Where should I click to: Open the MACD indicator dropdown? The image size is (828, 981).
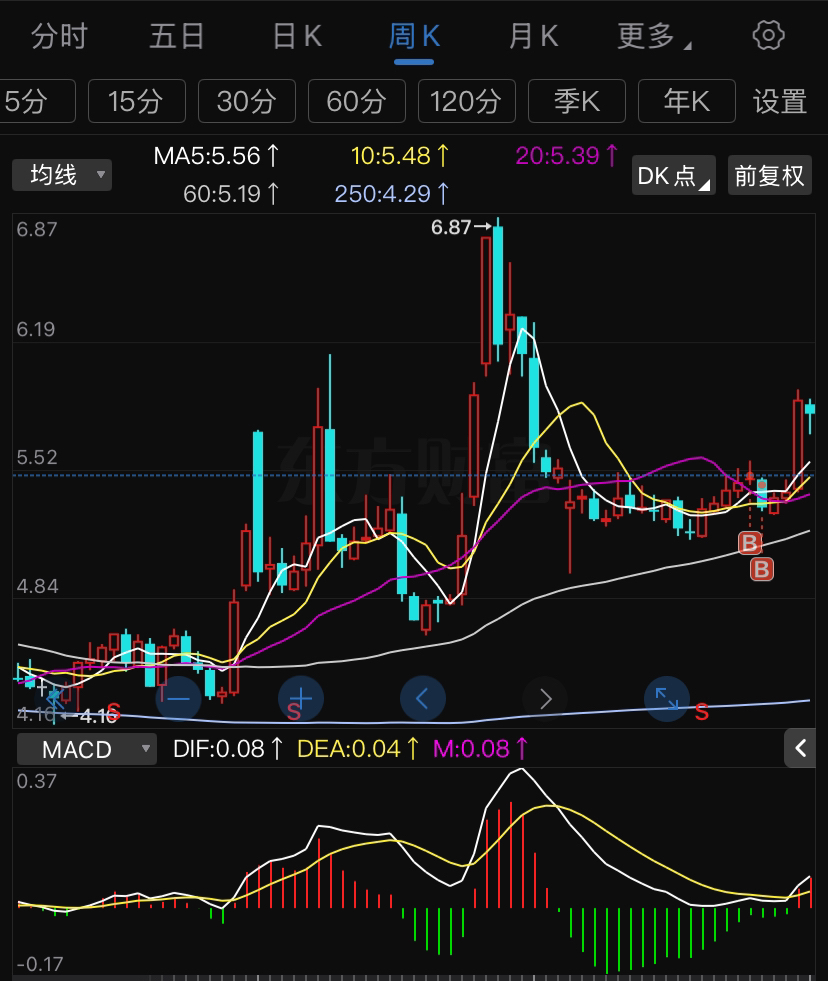tap(86, 749)
